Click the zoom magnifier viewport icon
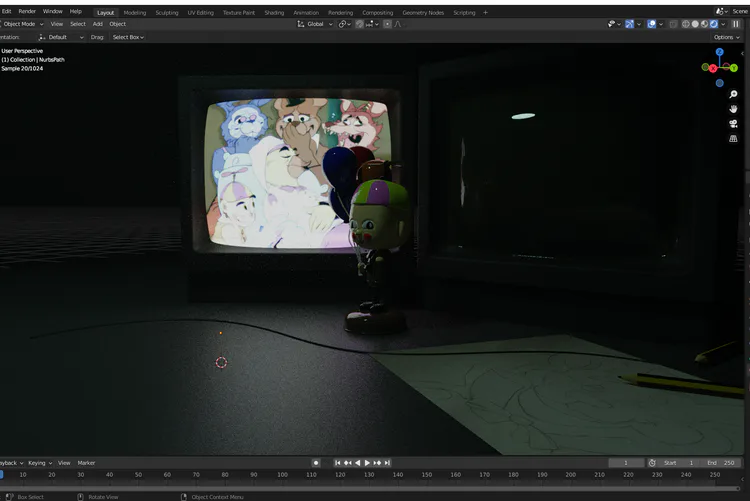Screen dimensions: 750x501 (x=733, y=94)
